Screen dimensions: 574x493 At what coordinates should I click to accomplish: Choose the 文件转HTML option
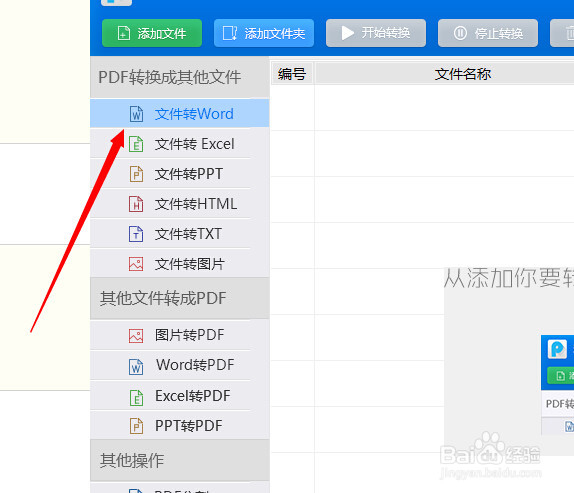180,204
